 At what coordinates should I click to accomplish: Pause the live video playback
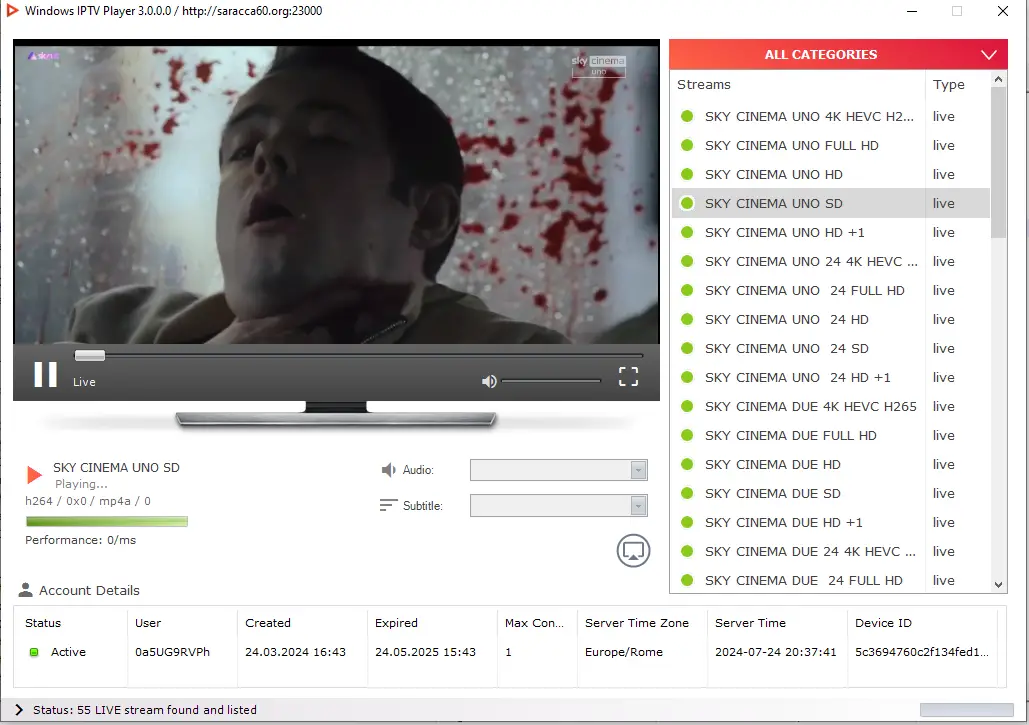[45, 375]
